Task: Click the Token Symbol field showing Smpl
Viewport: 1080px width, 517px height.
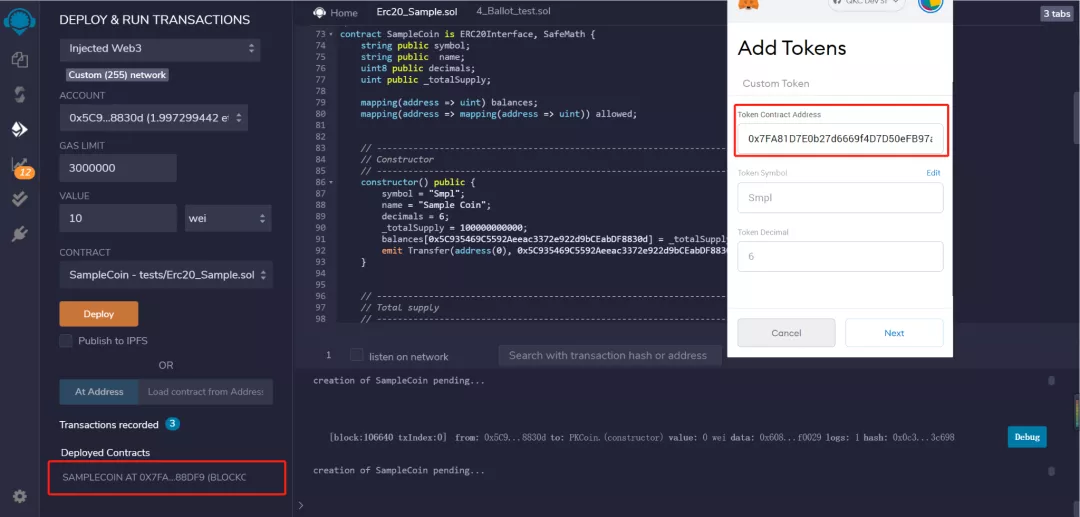Action: 840,198
